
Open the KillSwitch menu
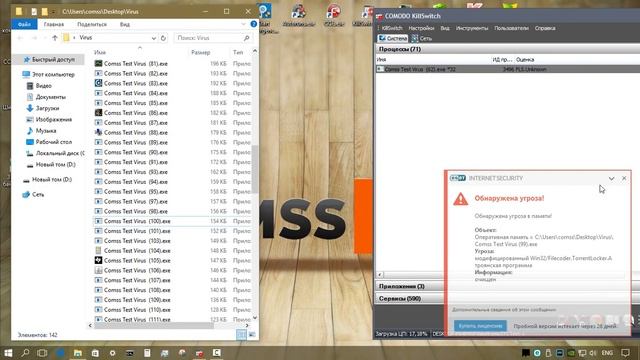click(392, 28)
